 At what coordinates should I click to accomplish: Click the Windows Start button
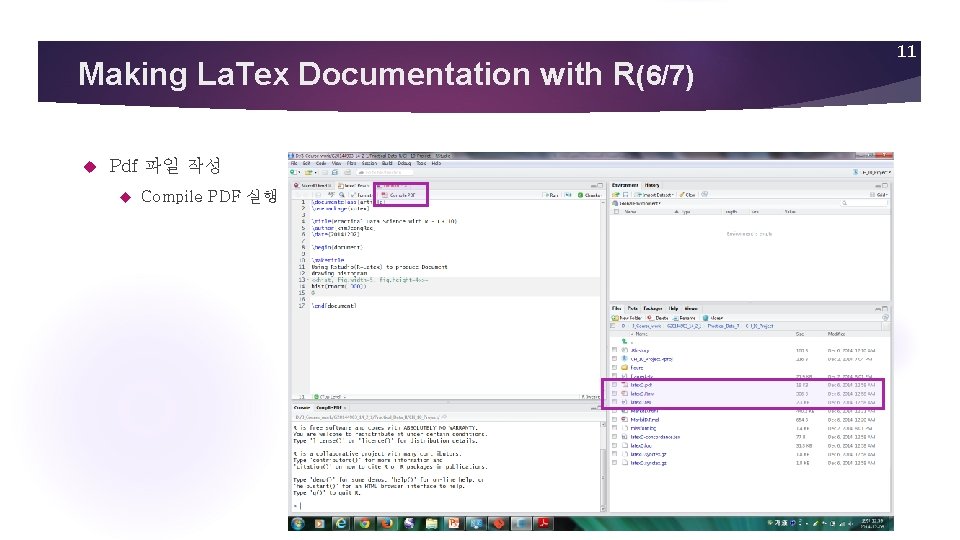pos(299,523)
